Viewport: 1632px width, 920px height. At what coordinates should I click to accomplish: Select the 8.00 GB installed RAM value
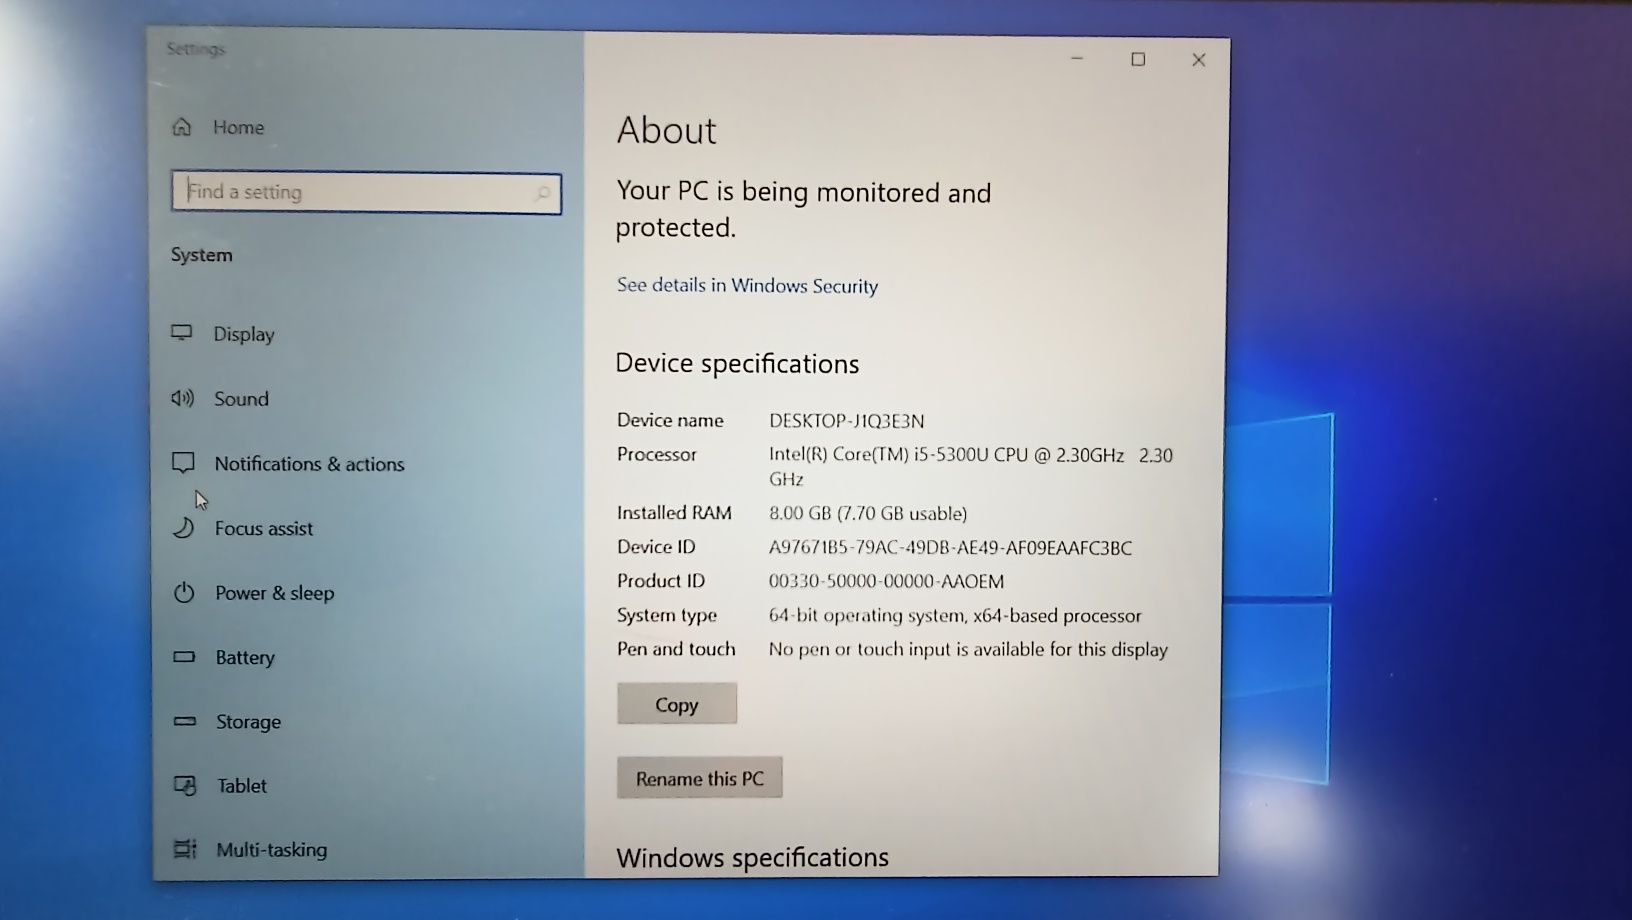click(867, 514)
